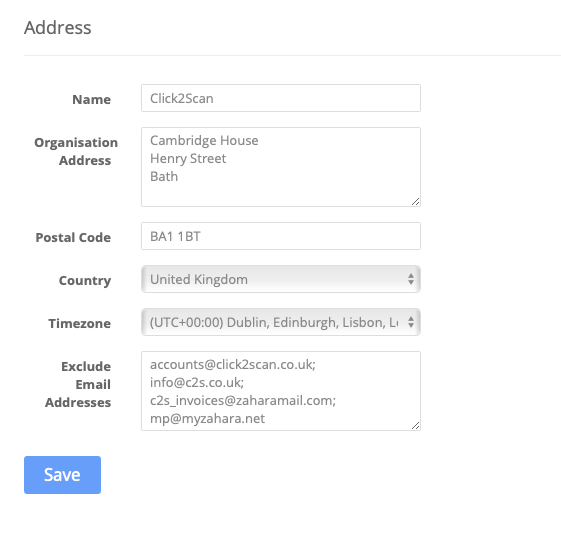Click the Name field containing Click2Scan
The width and height of the screenshot is (561, 541).
coord(281,98)
